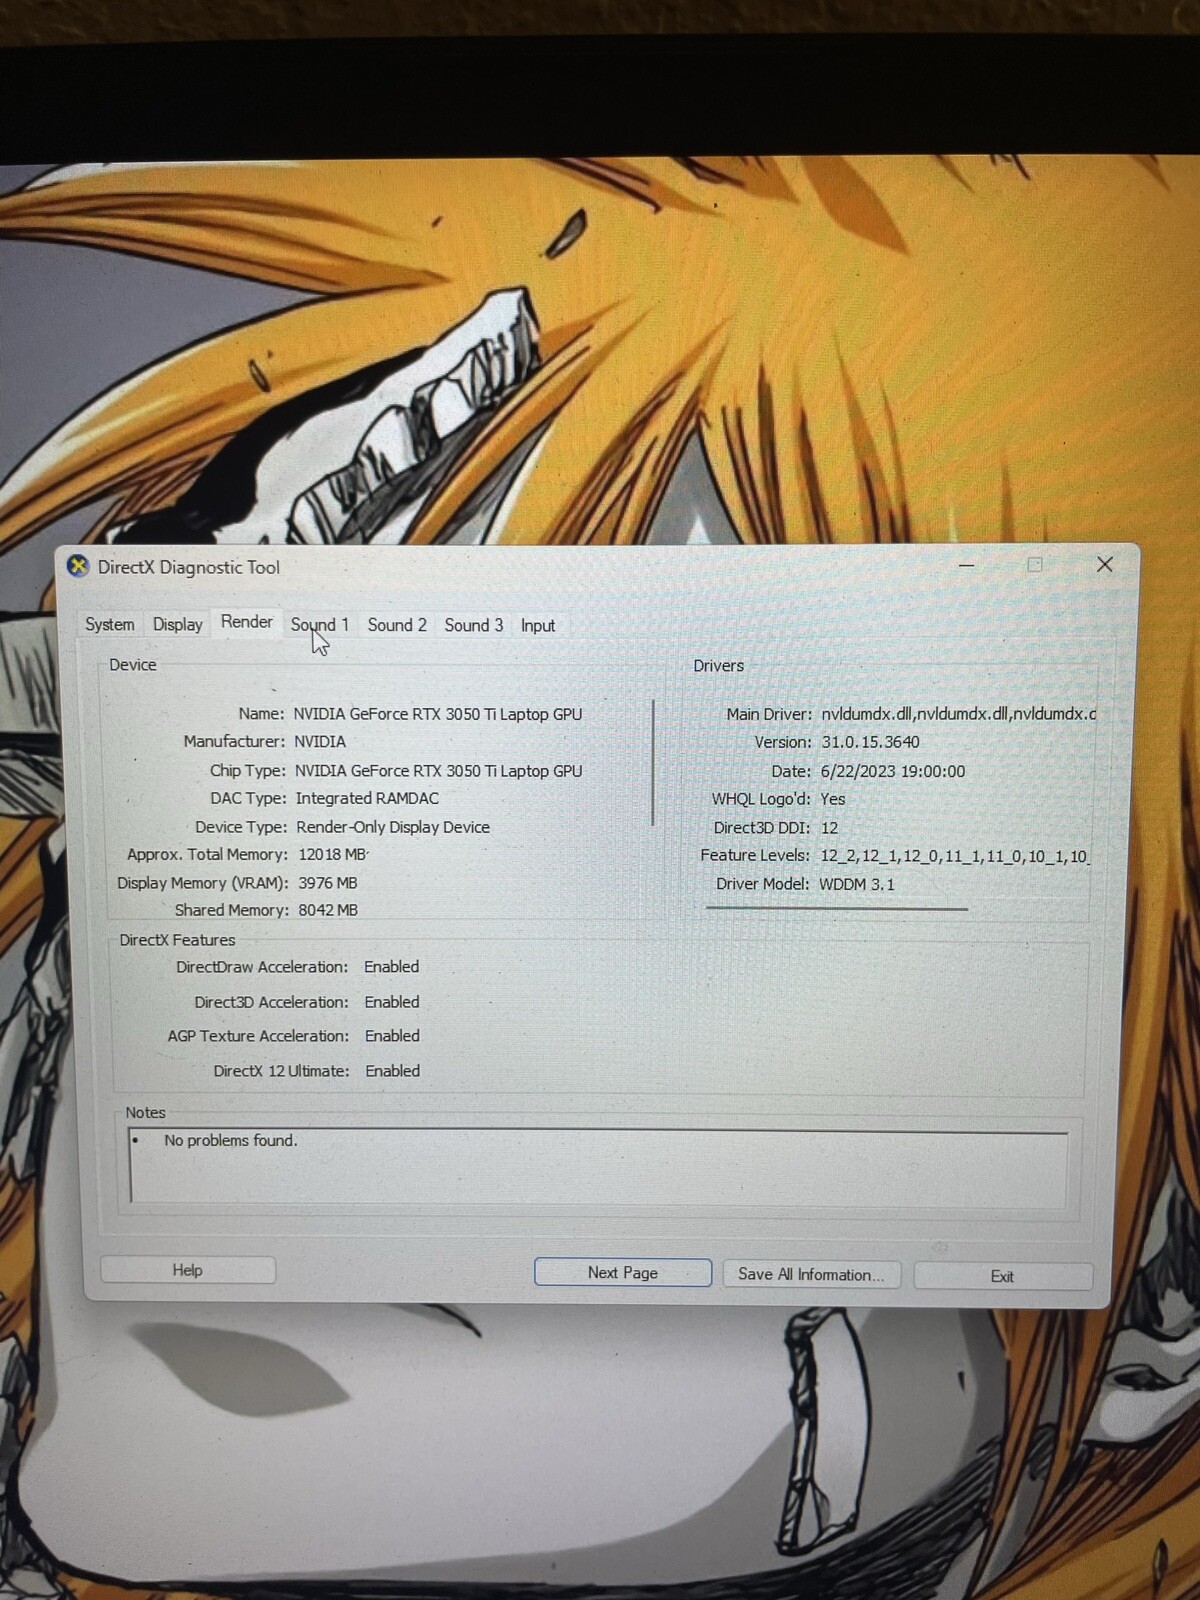1200x1600 pixels.
Task: Click WHQL Logo'd value 'Yes'
Action: tap(833, 799)
